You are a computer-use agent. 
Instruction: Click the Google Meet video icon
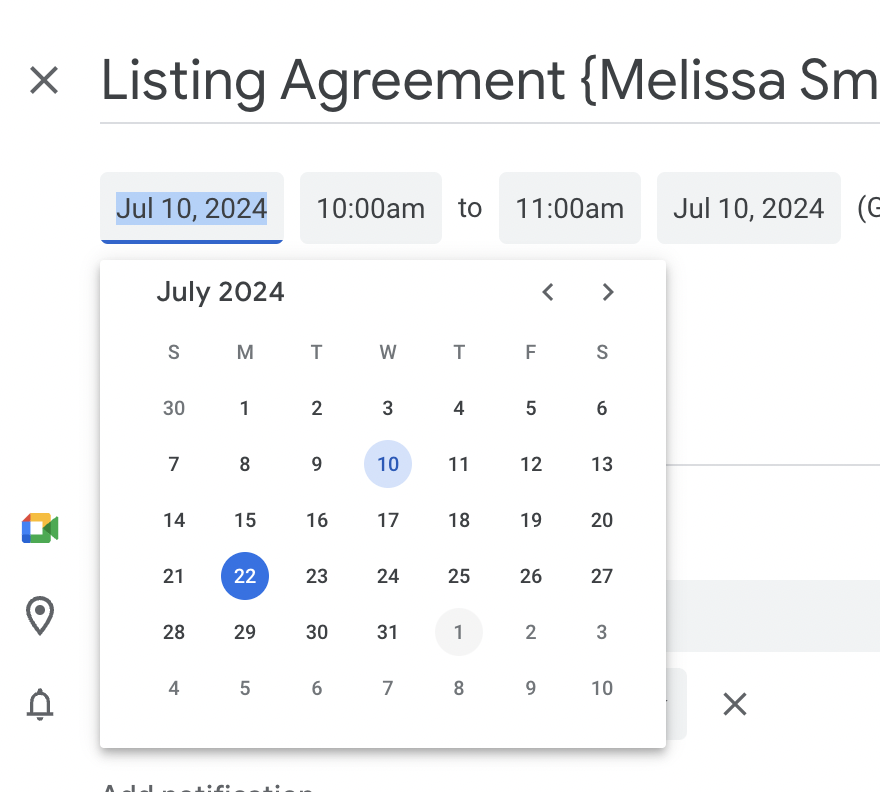(40, 529)
